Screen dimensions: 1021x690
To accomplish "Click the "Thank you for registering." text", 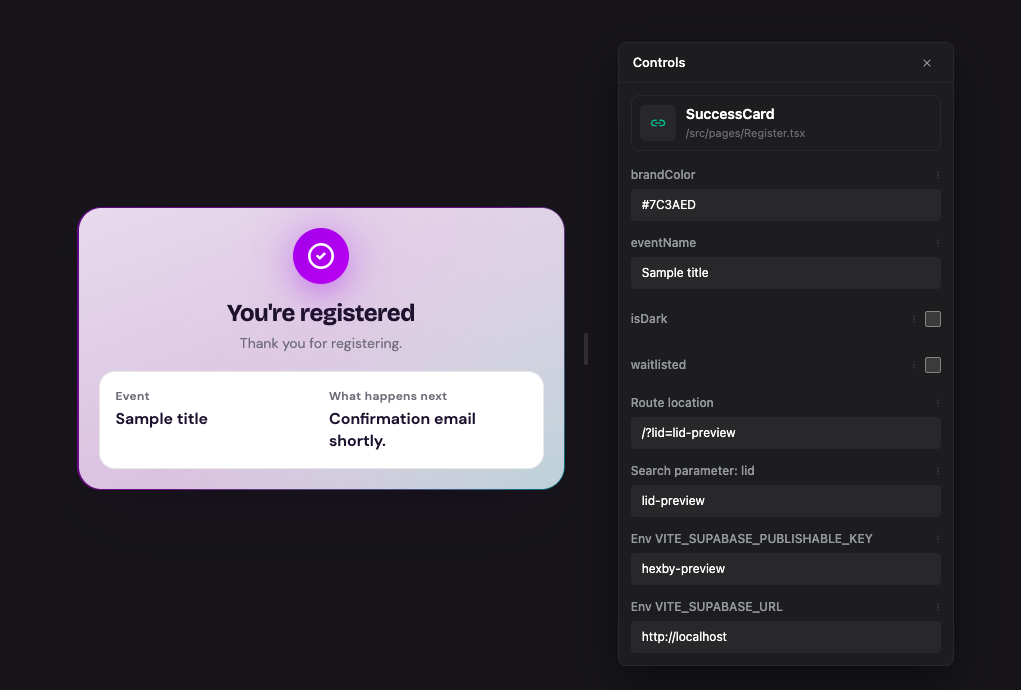I will click(321, 343).
